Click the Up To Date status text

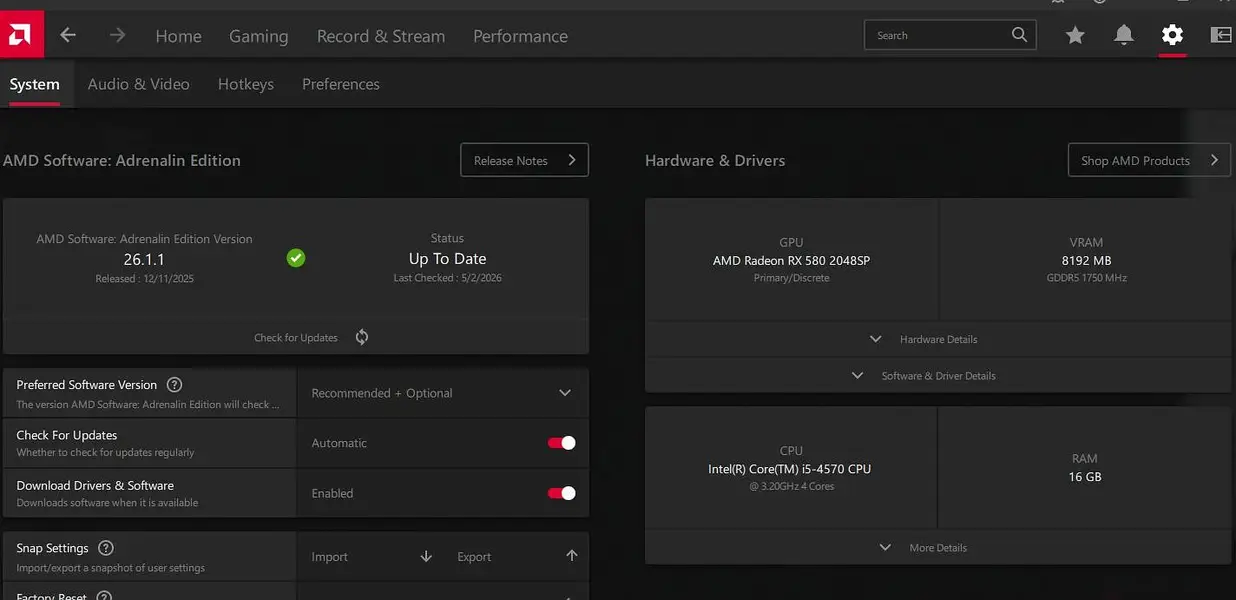[x=447, y=258]
